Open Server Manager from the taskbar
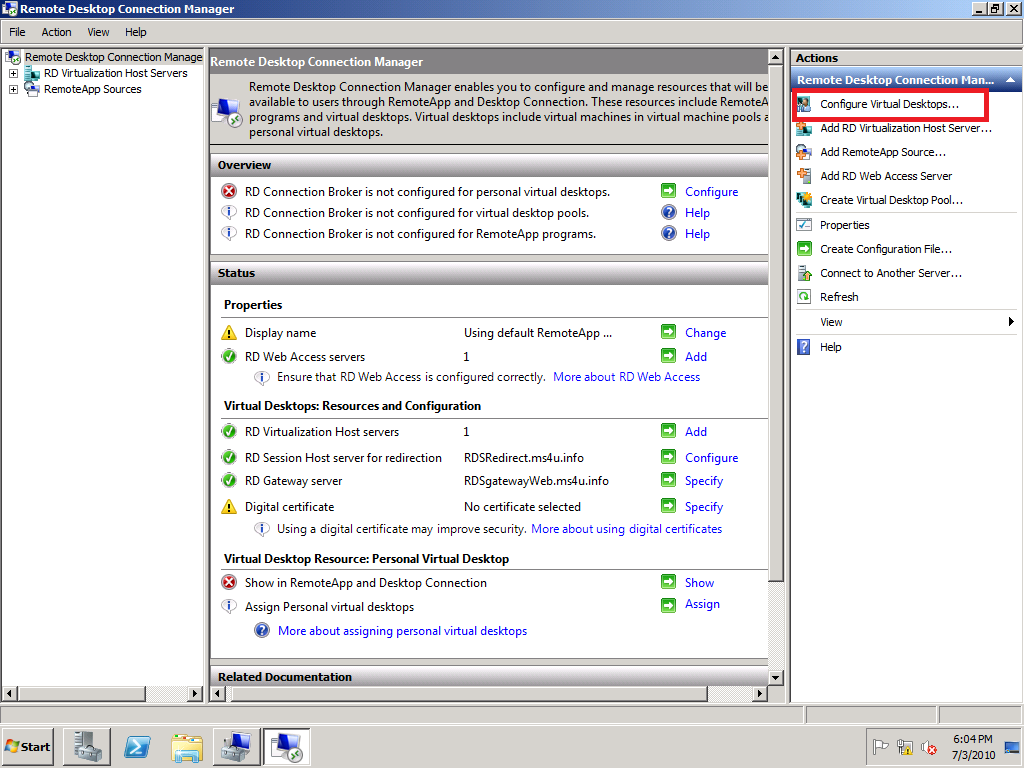The height and width of the screenshot is (768, 1024). tap(87, 746)
